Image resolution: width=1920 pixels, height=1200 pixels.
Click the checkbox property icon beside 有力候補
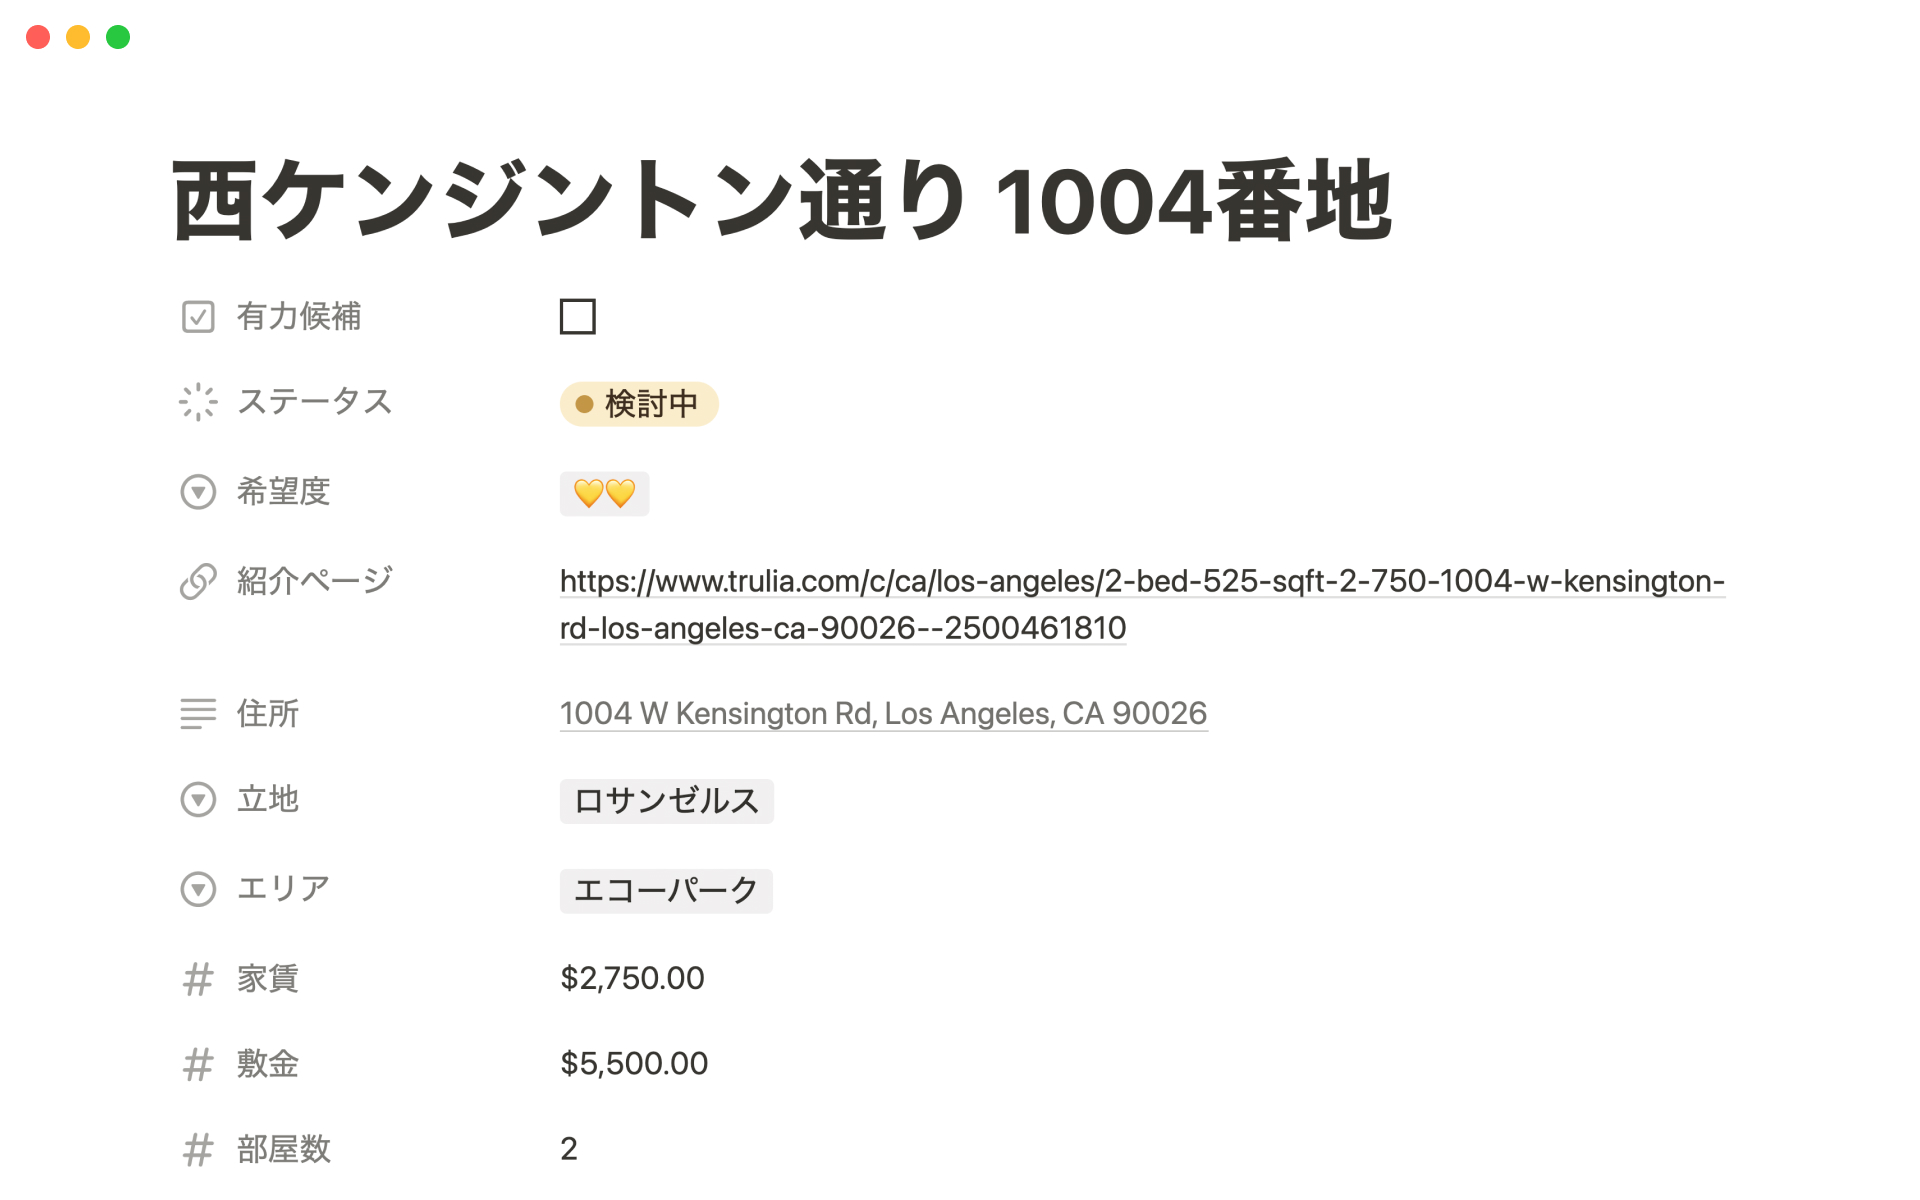198,317
